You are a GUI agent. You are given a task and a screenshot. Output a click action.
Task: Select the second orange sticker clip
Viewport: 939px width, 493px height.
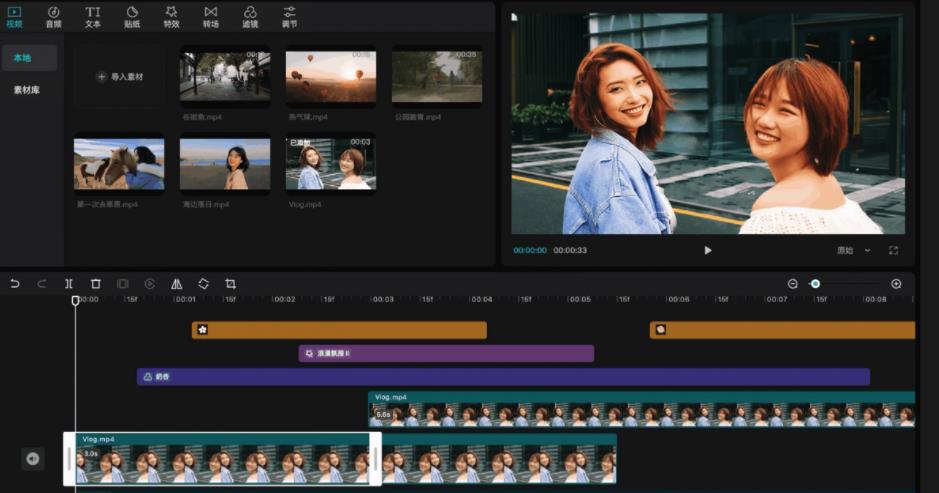[782, 330]
